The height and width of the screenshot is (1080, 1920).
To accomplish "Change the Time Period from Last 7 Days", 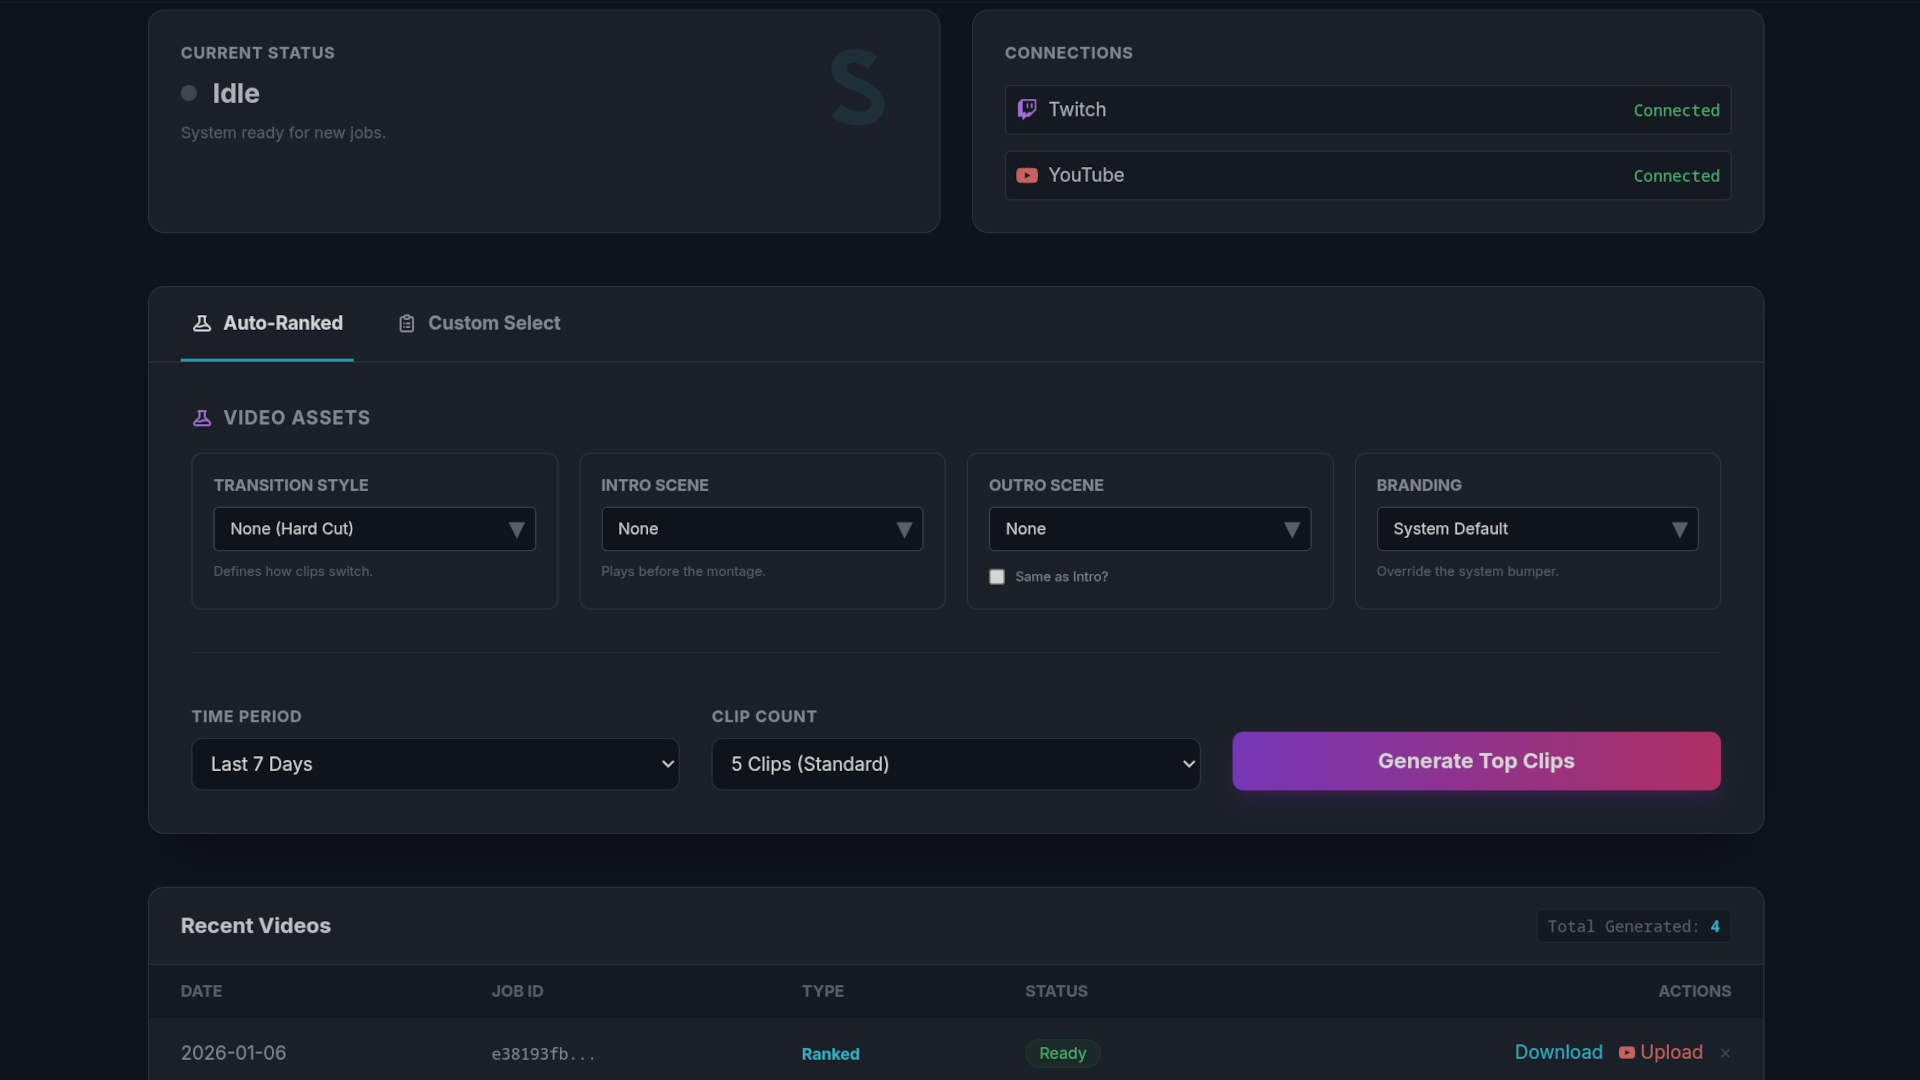I will pyautogui.click(x=435, y=764).
